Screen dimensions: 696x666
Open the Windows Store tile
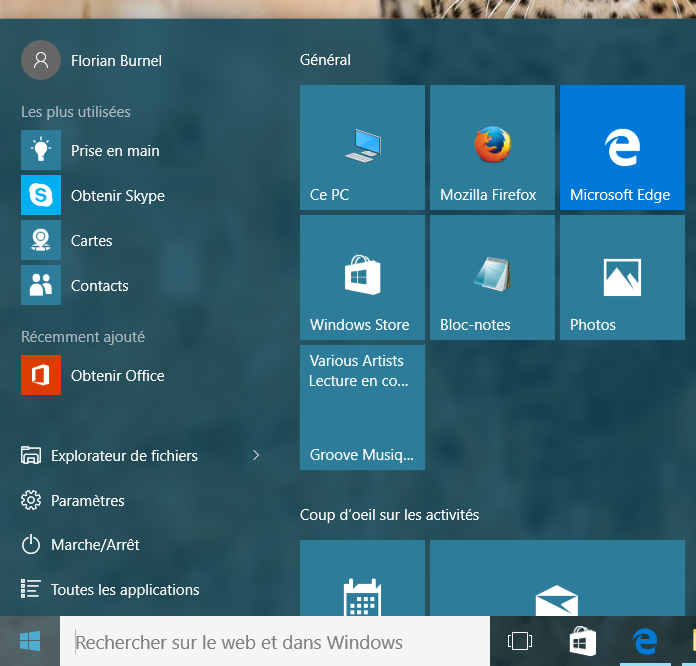point(362,278)
